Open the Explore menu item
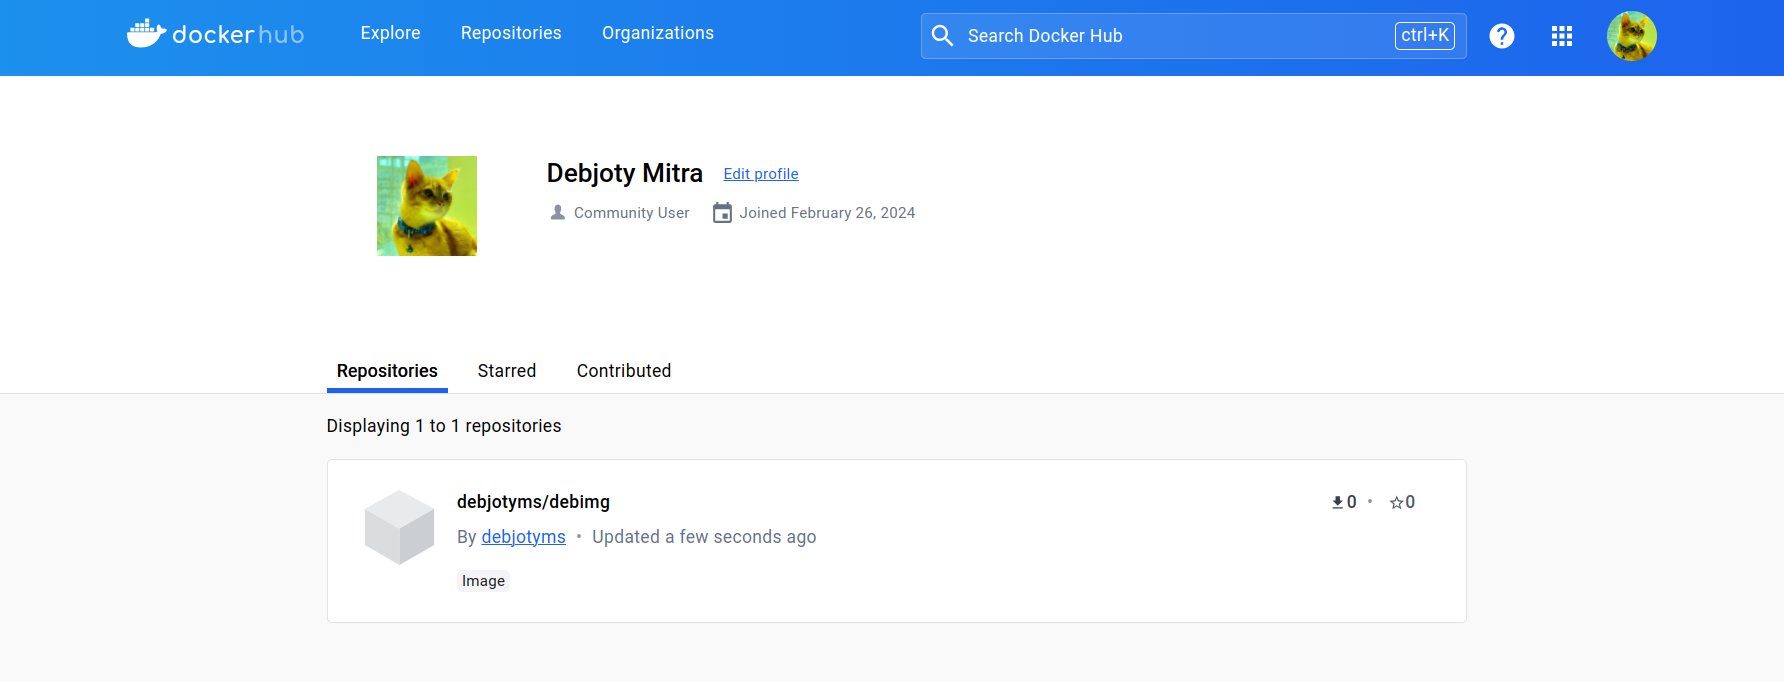 390,33
